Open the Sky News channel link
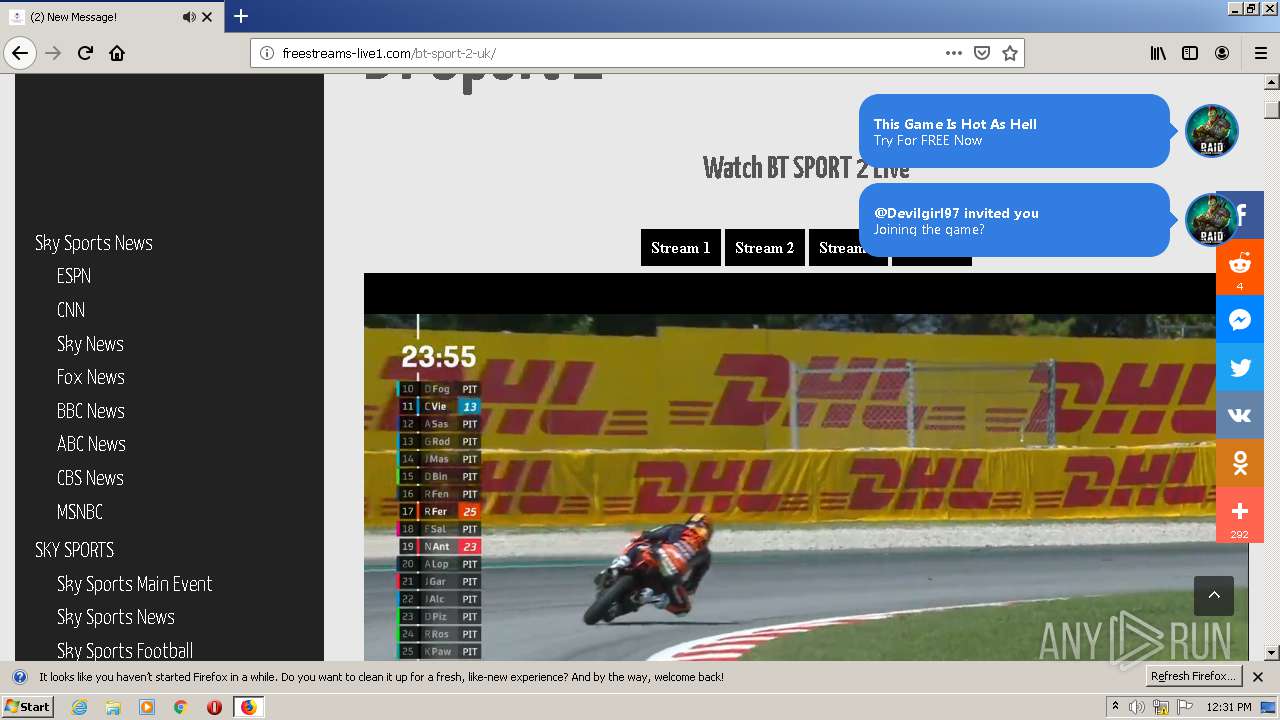This screenshot has height=720, width=1280. tap(90, 344)
